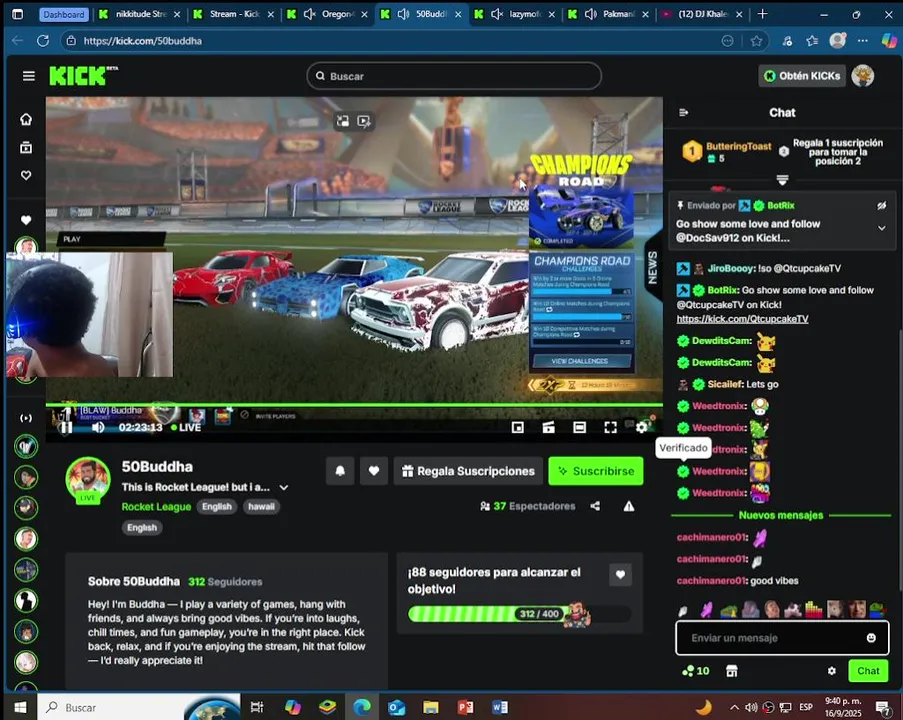
Task: Add page to favorites with star icon
Action: [x=756, y=41]
